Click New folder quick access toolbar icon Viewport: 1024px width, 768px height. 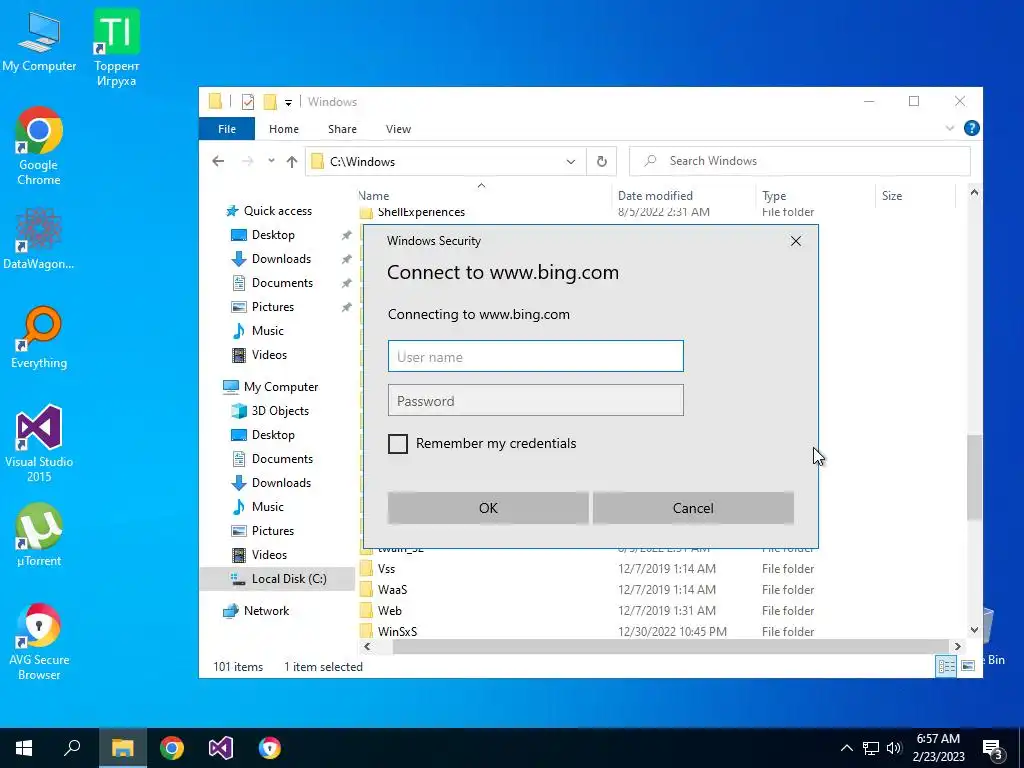tap(270, 102)
